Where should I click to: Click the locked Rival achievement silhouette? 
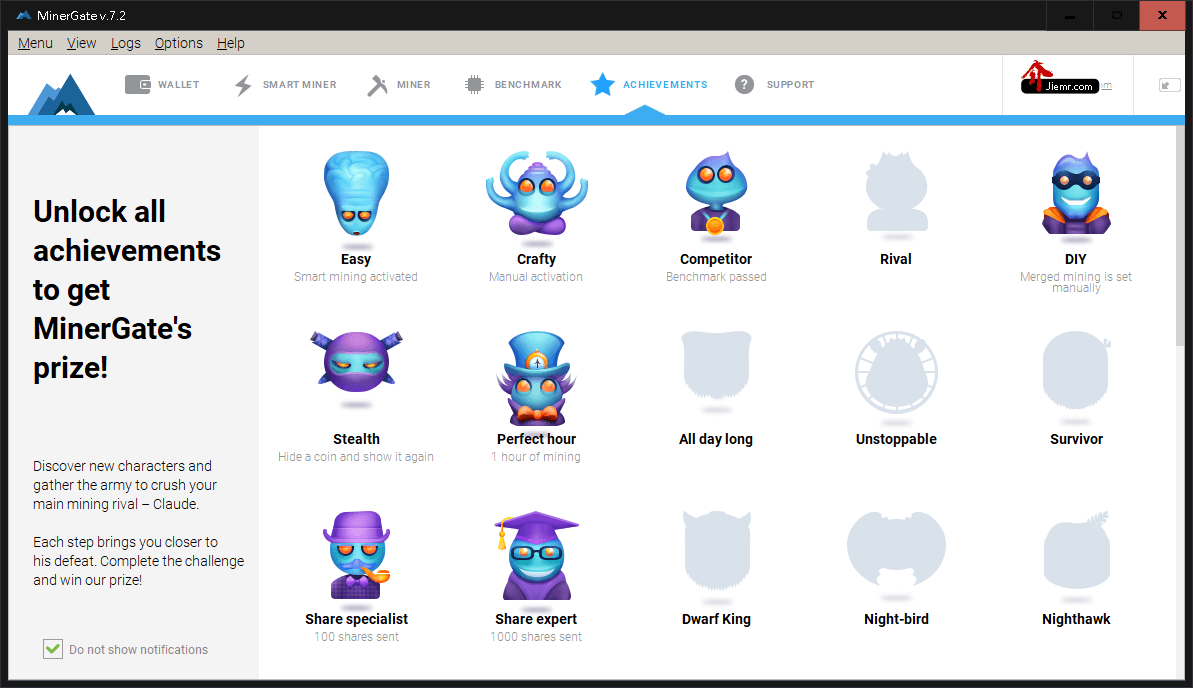[x=896, y=192]
